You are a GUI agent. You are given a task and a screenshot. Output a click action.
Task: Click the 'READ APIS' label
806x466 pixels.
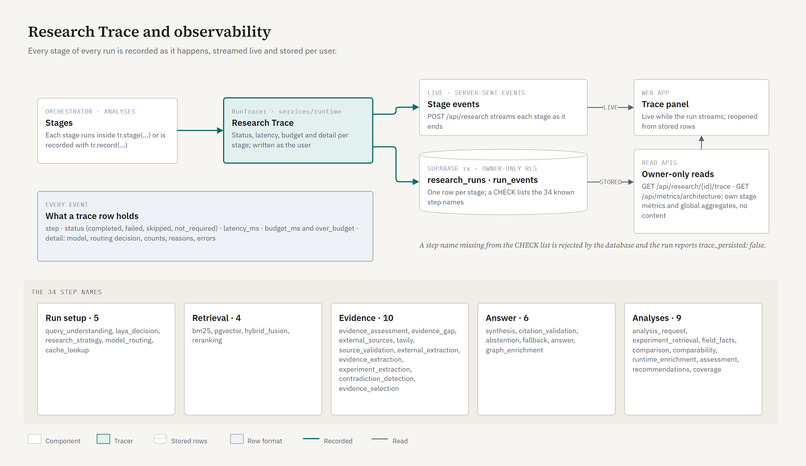659,163
